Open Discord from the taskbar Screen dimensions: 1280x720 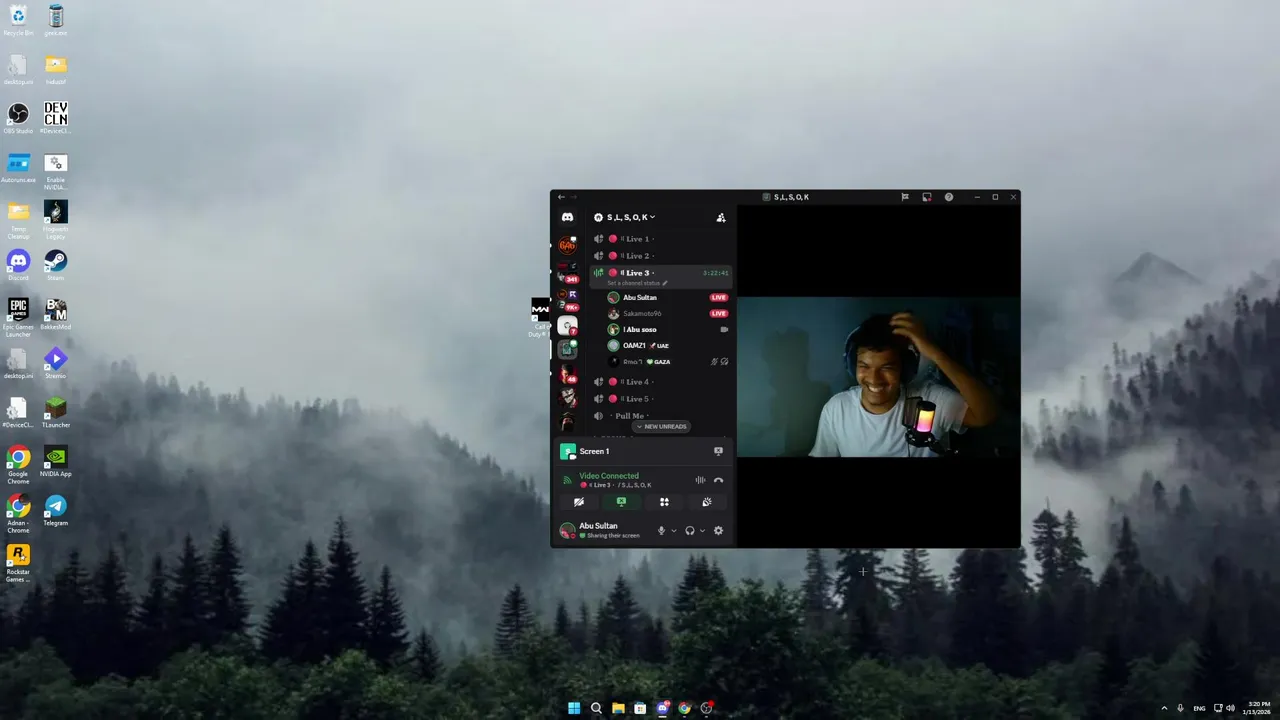coord(662,708)
